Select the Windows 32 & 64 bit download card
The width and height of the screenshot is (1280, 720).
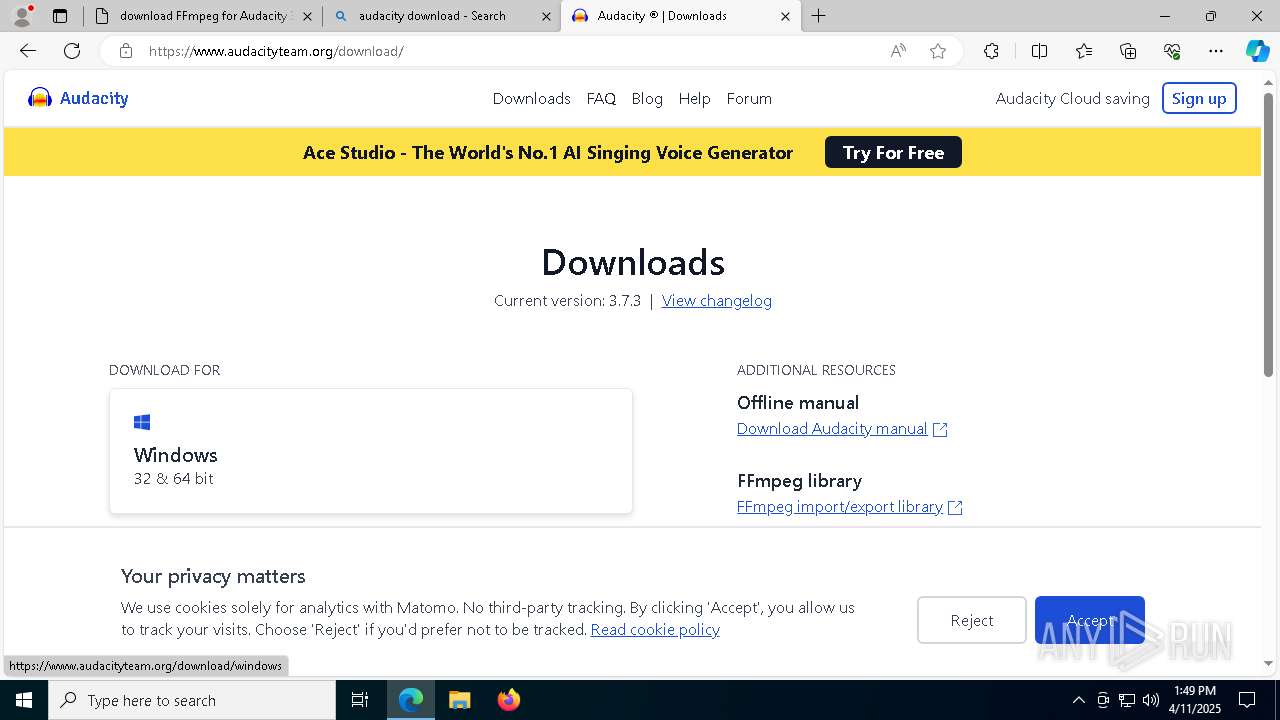coord(371,451)
